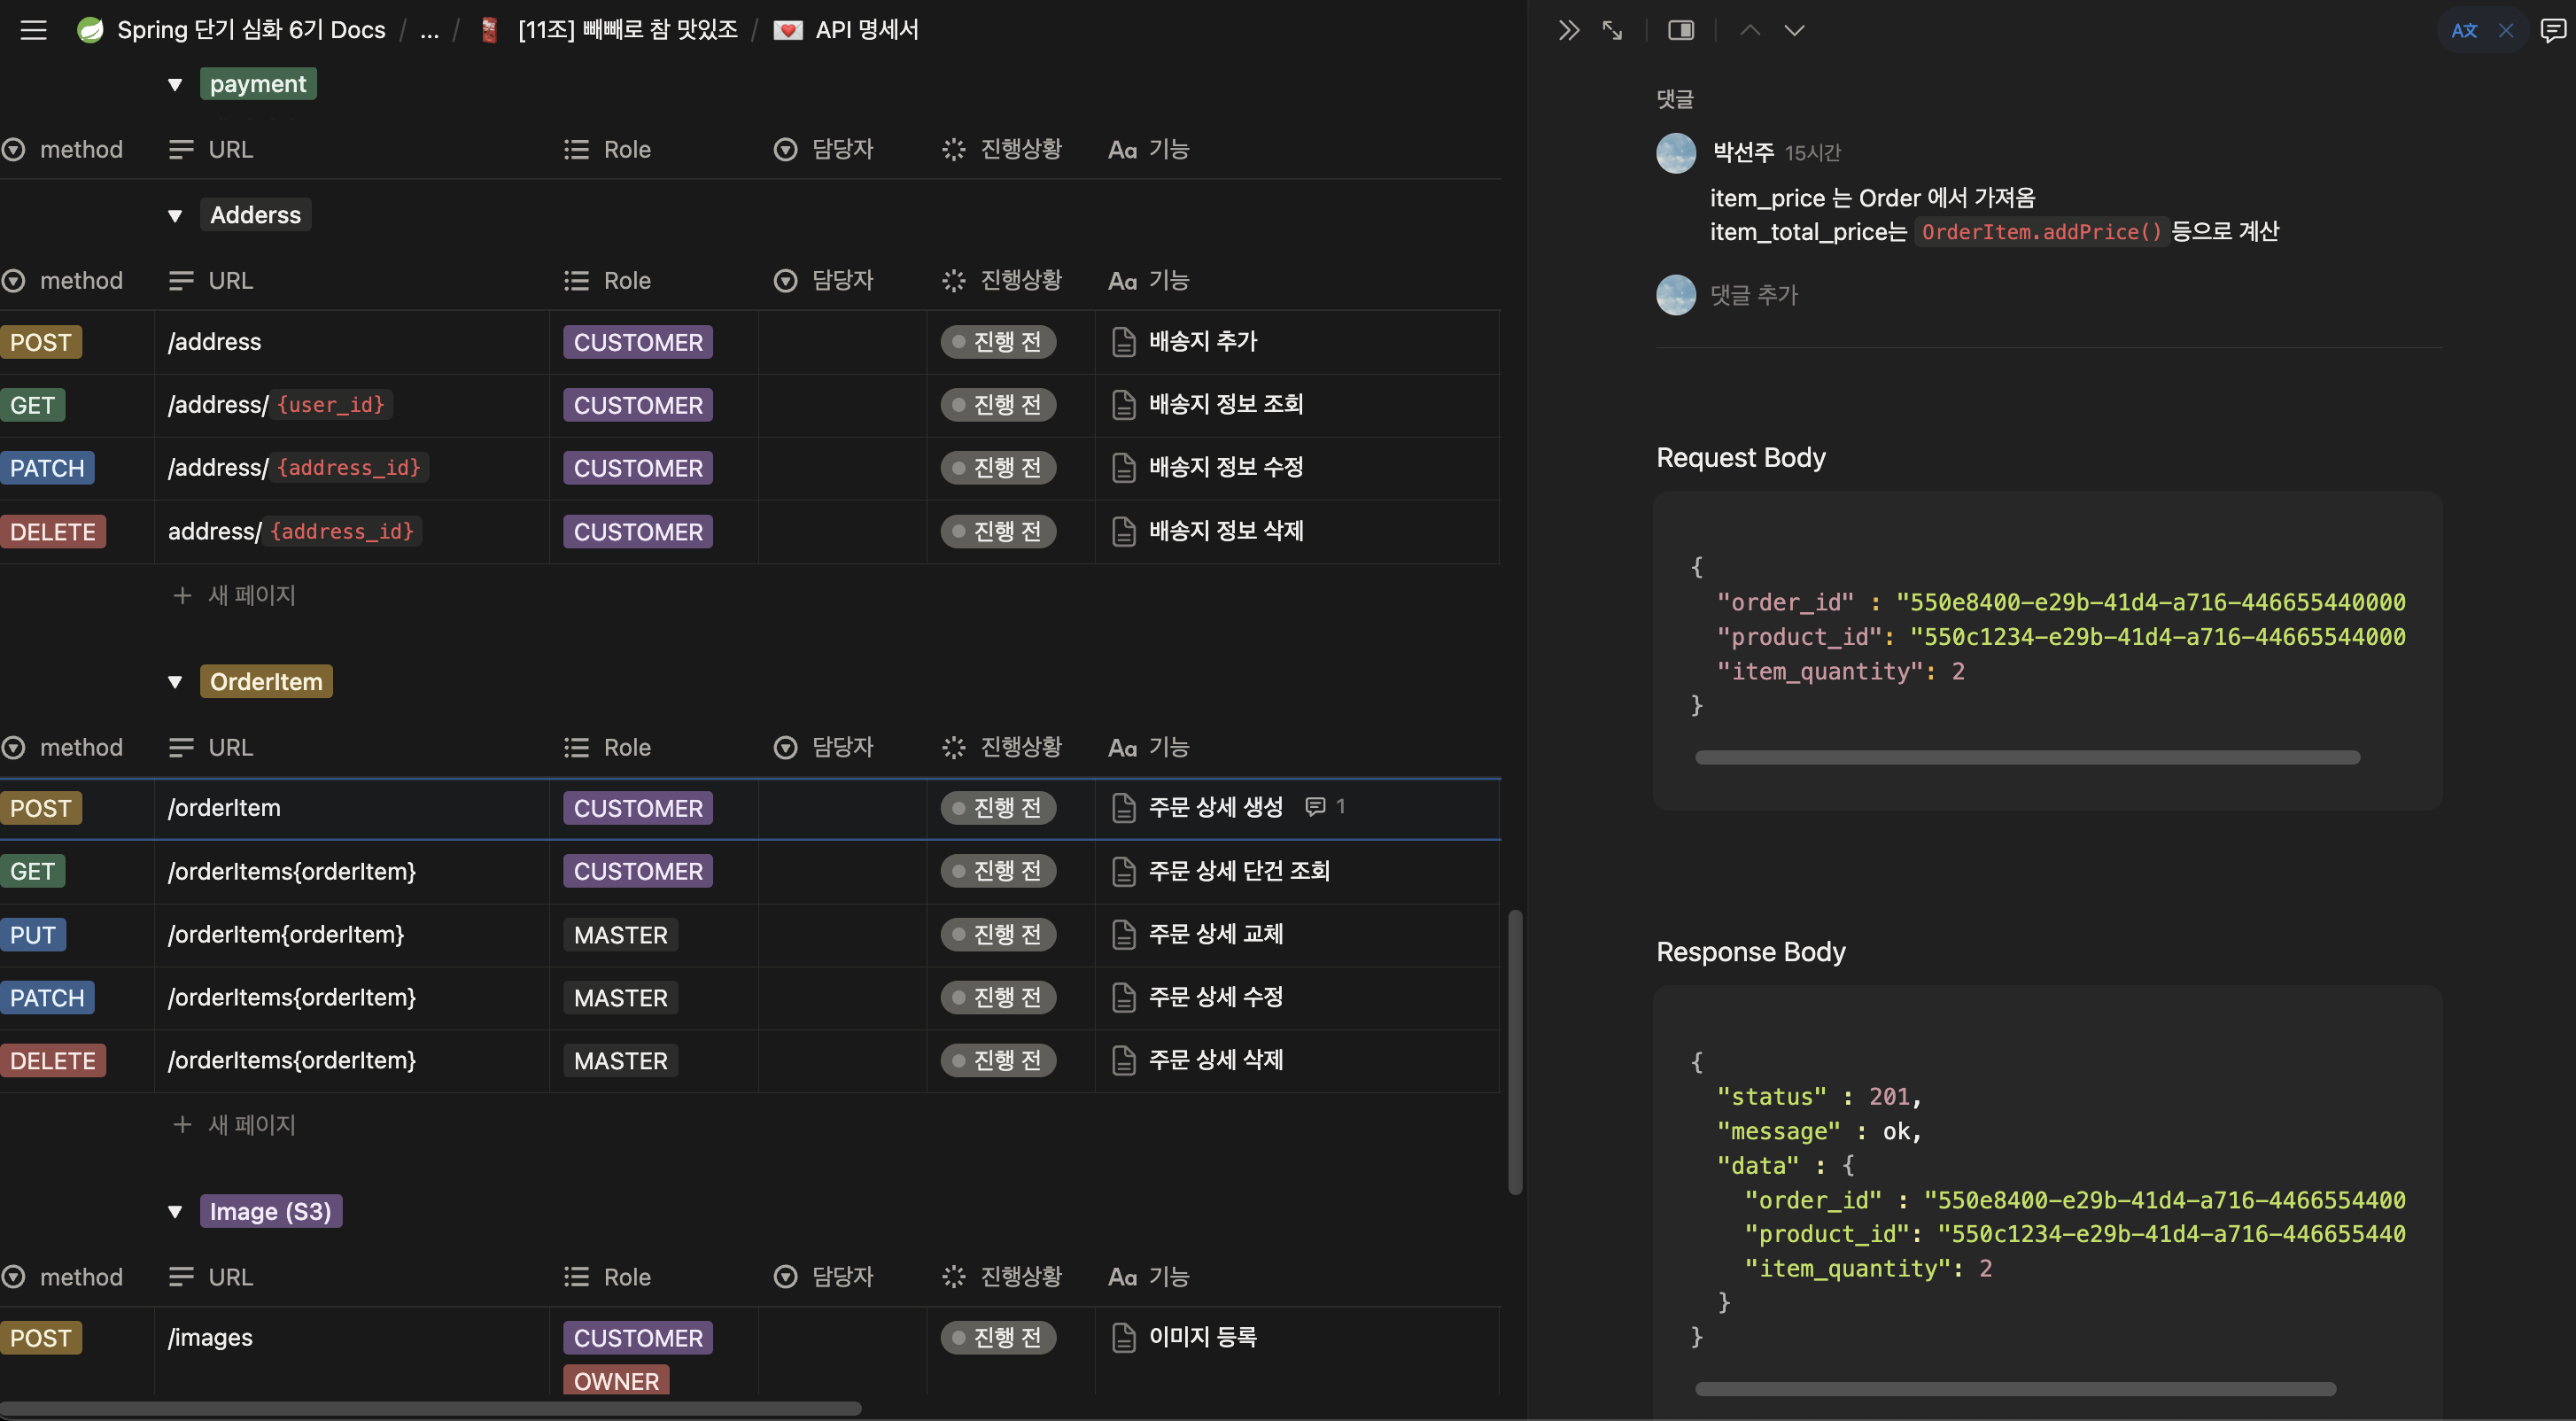The height and width of the screenshot is (1421, 2576).
Task: Open comments panel icon at top right
Action: [x=2552, y=30]
